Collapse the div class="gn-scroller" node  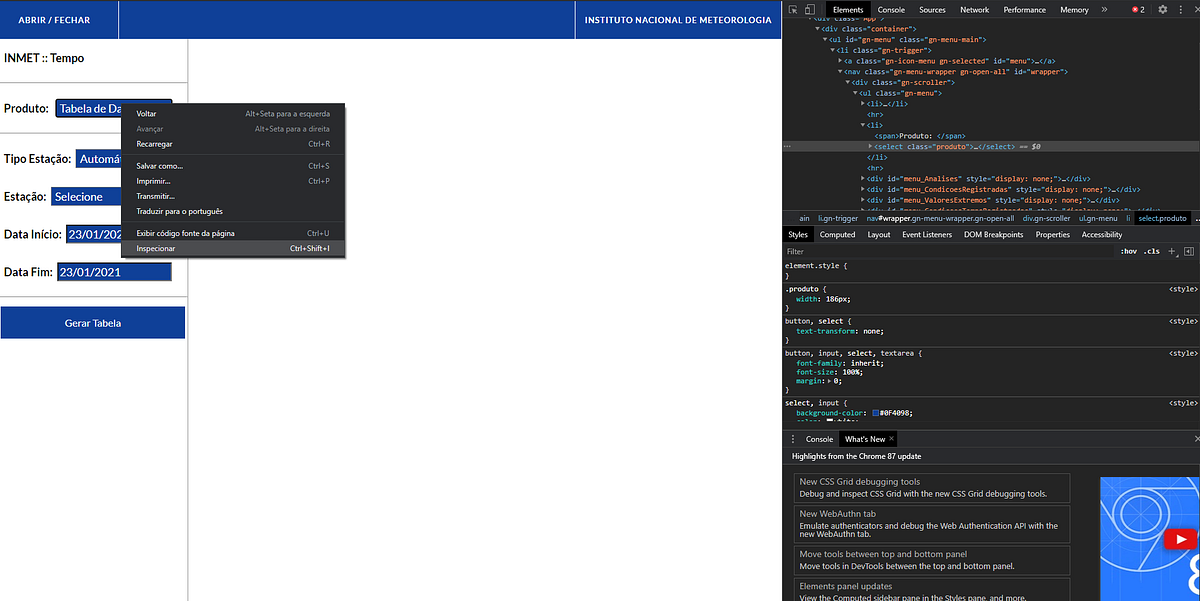pos(848,82)
